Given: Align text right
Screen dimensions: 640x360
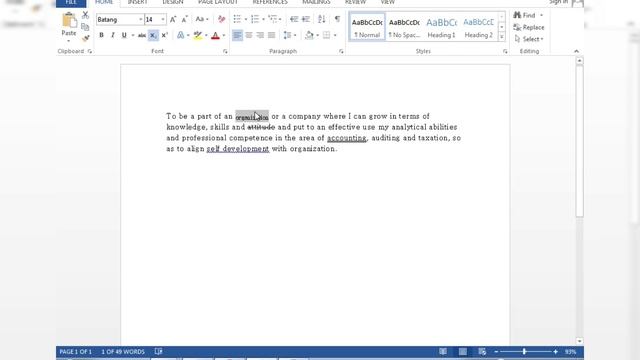Looking at the screenshot, I should [x=260, y=36].
